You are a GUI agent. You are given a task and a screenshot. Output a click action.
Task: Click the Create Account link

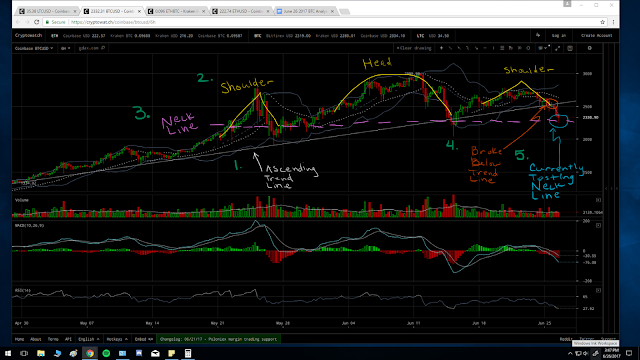pos(596,36)
